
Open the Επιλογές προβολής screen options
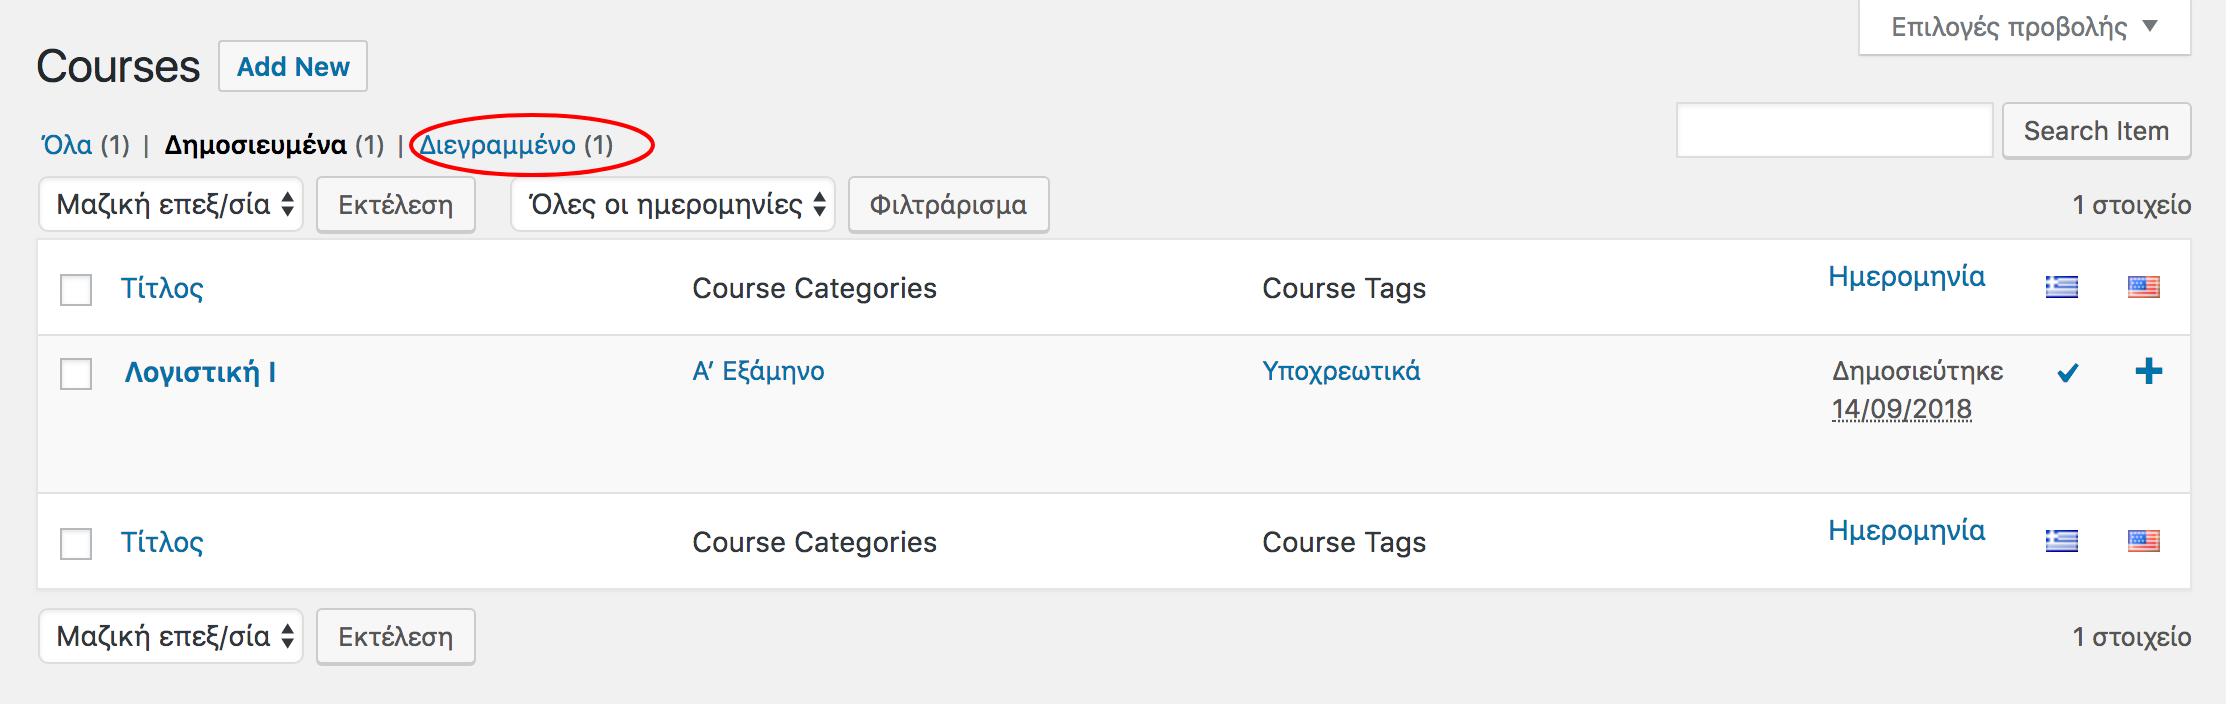2024,27
